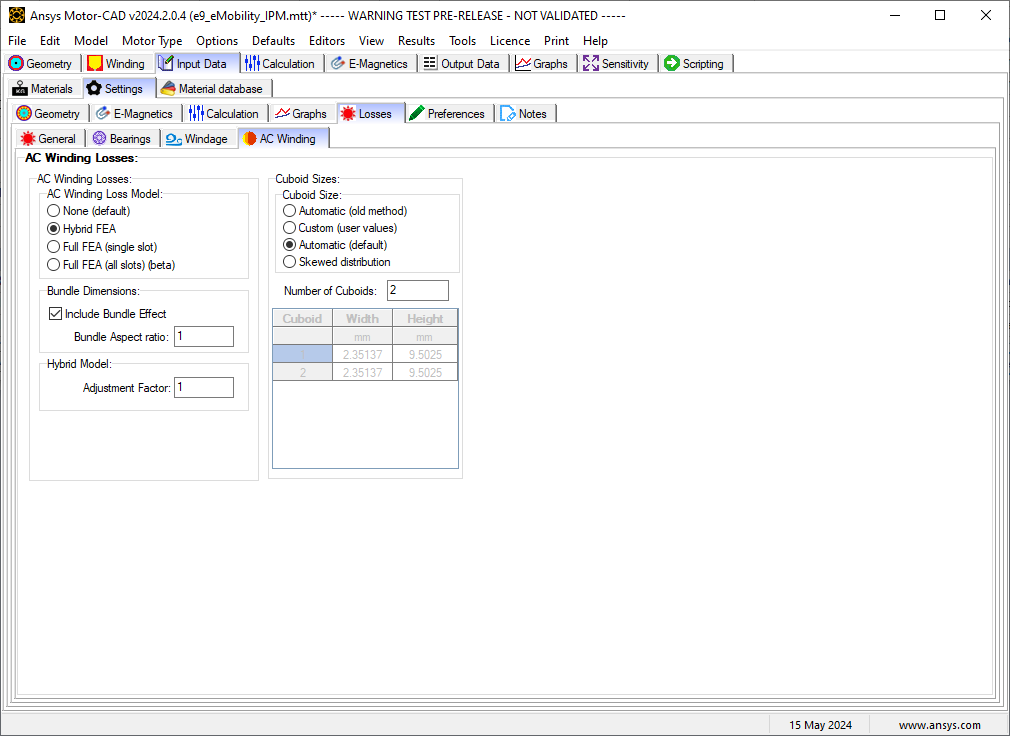Click the Bundle Aspect ratio field
The width and height of the screenshot is (1010, 736).
pos(203,337)
